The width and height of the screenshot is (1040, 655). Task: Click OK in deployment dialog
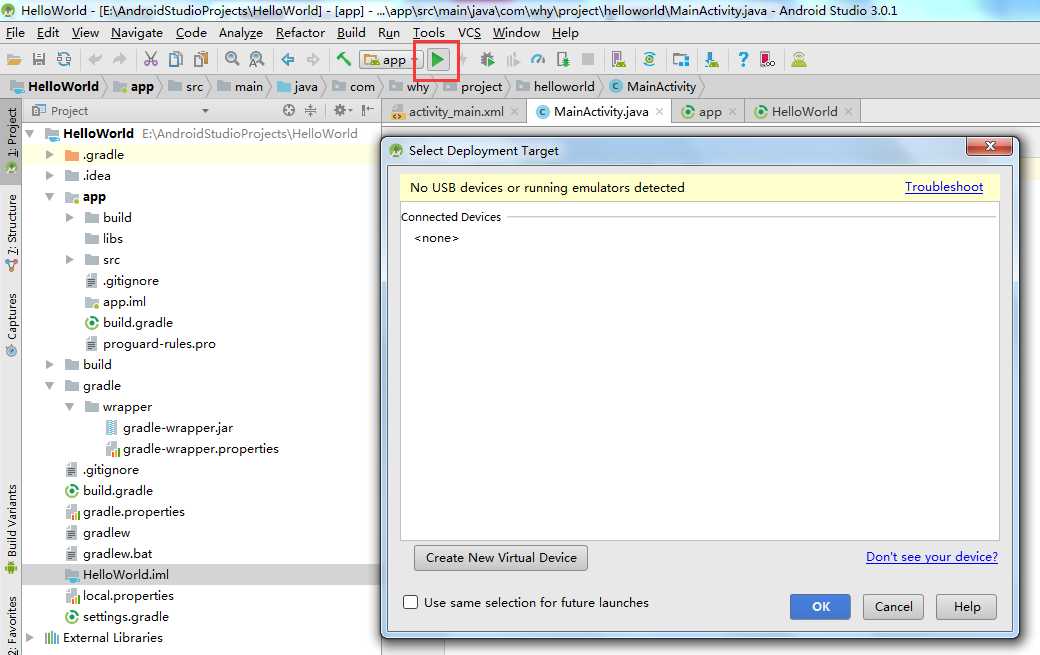(x=820, y=607)
